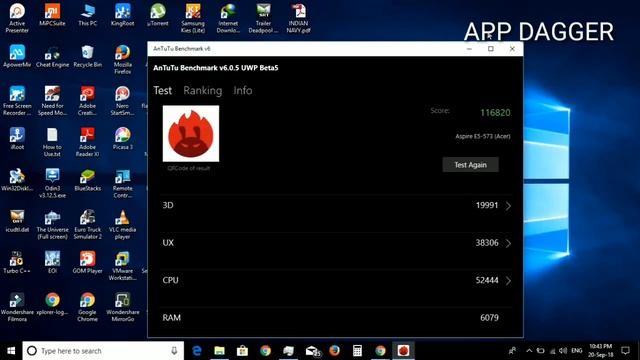Switch to the Test tab in AnTuTu

point(162,91)
